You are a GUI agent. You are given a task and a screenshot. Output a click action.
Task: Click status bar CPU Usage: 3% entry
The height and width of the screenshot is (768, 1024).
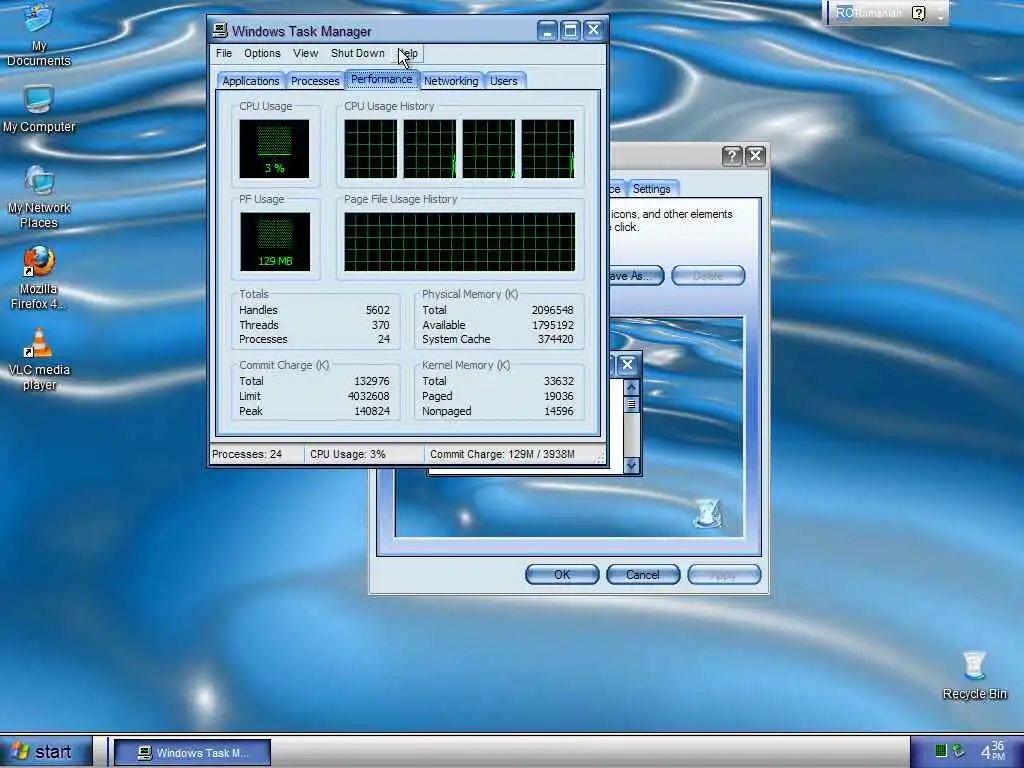click(x=364, y=454)
